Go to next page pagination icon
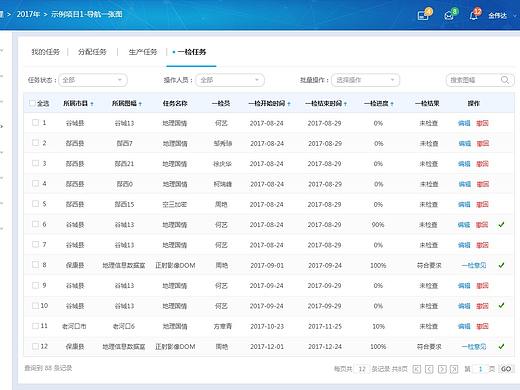 442,369
